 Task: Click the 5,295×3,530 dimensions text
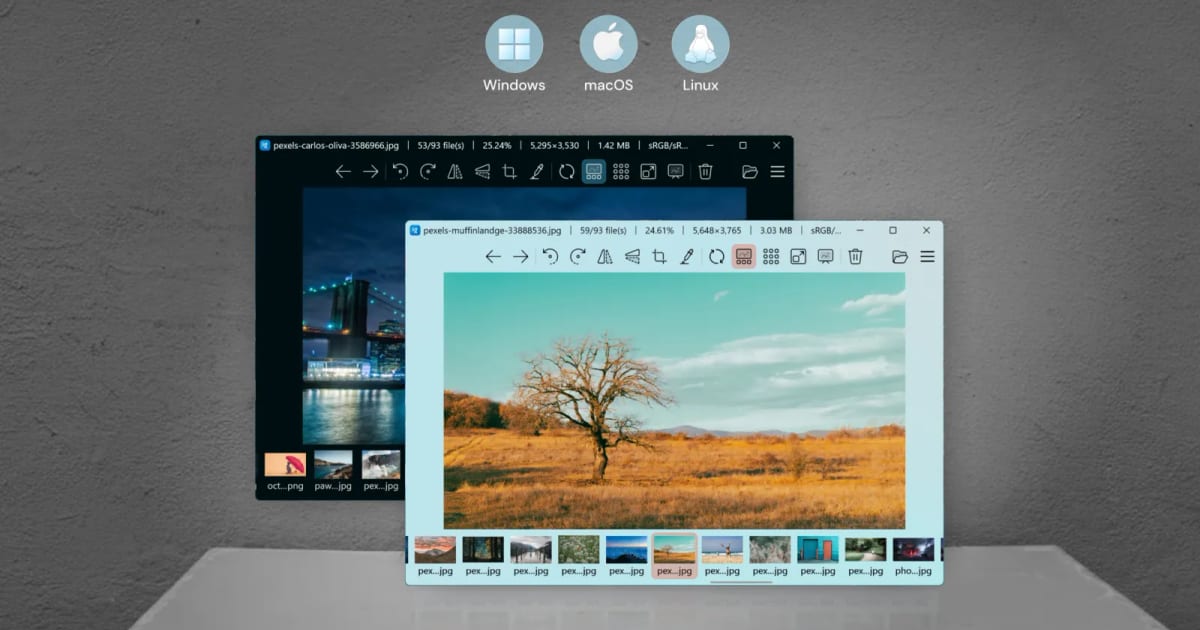pyautogui.click(x=555, y=145)
